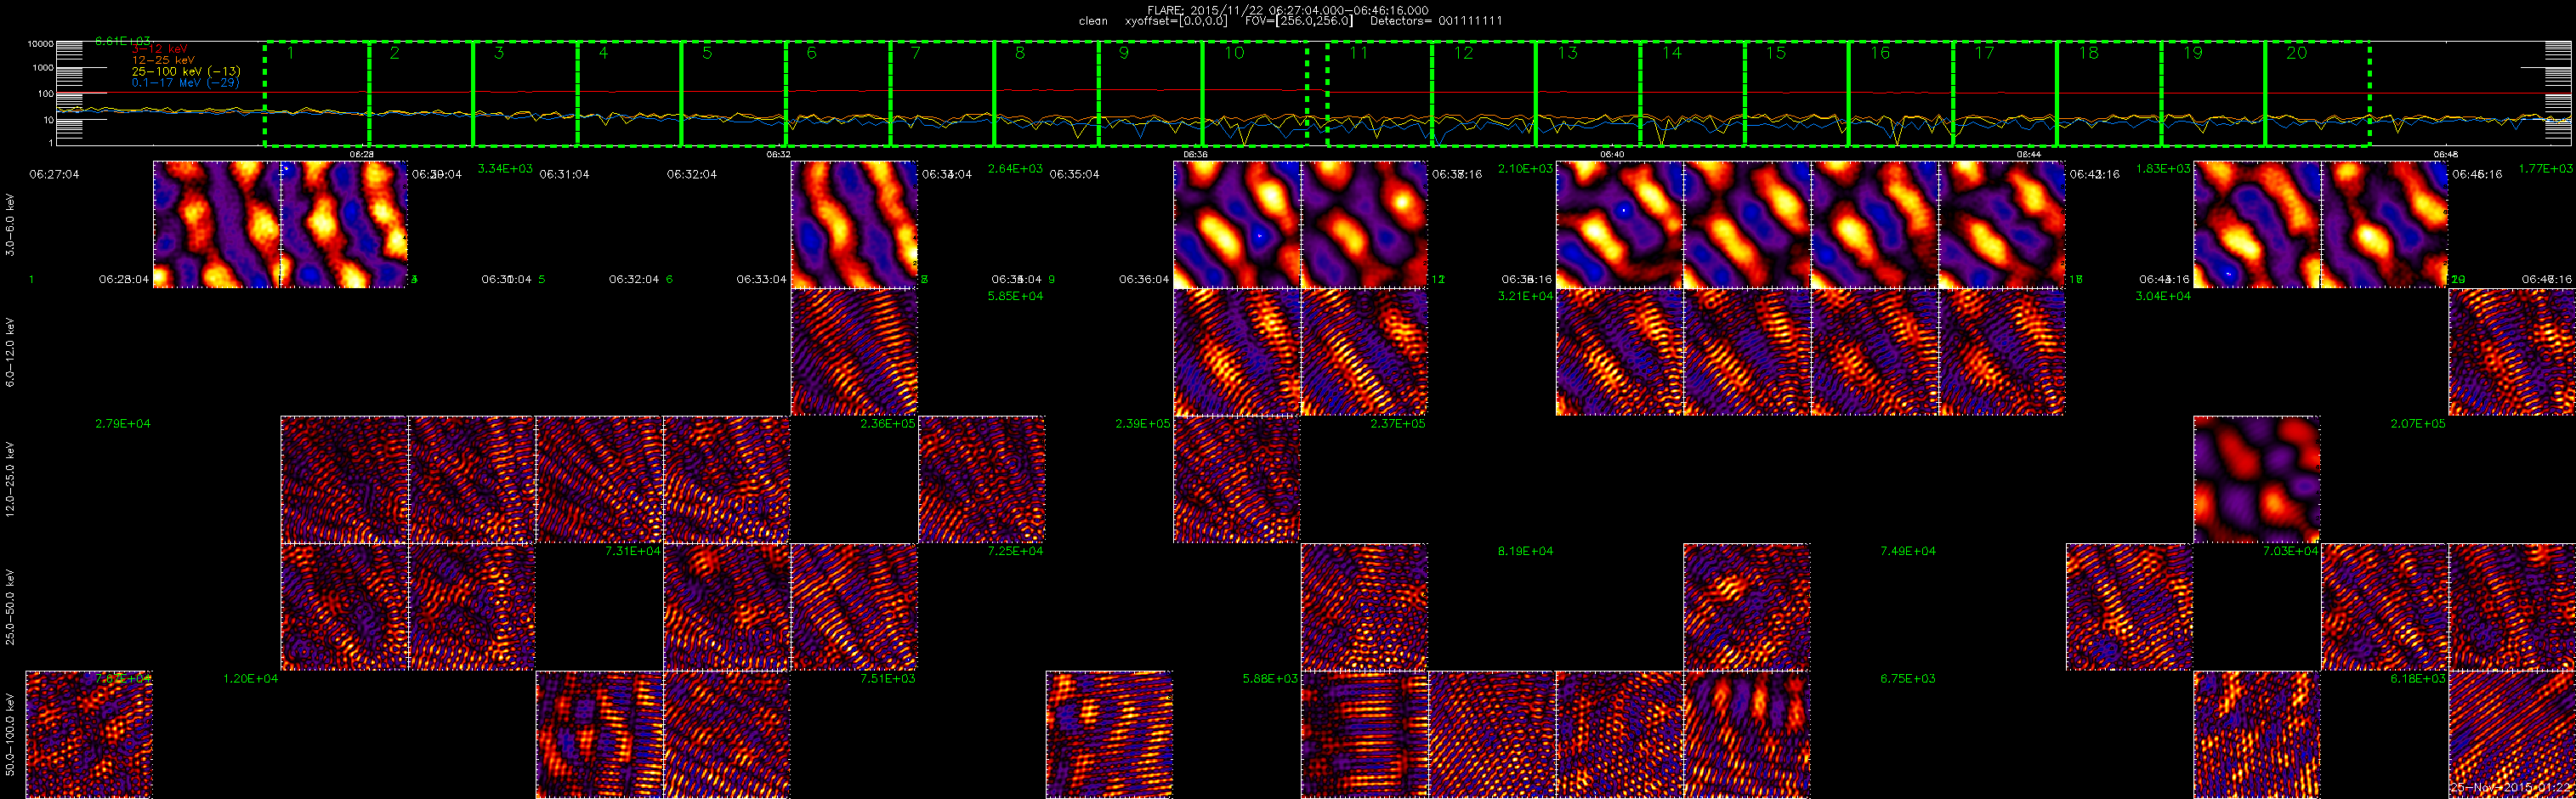The image size is (2576, 799).
Task: Open 3-6 keV image between 3.34E+03 and 2.64E+03
Action: pyautogui.click(x=854, y=224)
